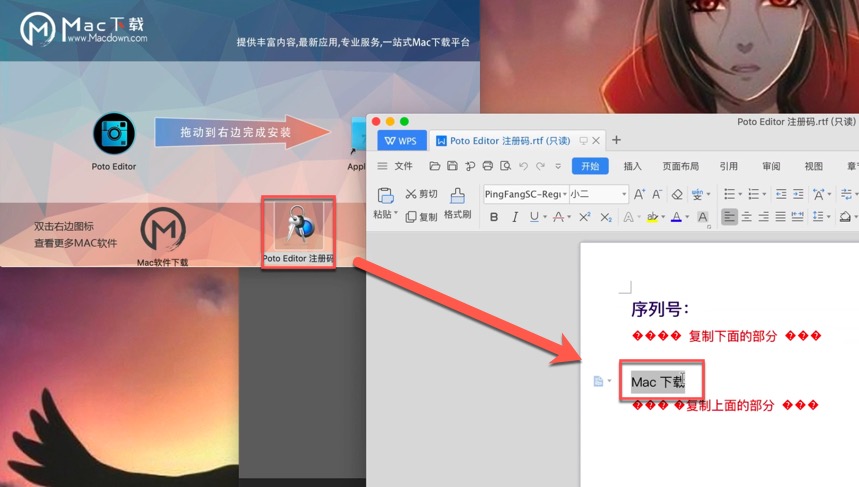Click the phonetic guide 變 icon

click(697, 194)
